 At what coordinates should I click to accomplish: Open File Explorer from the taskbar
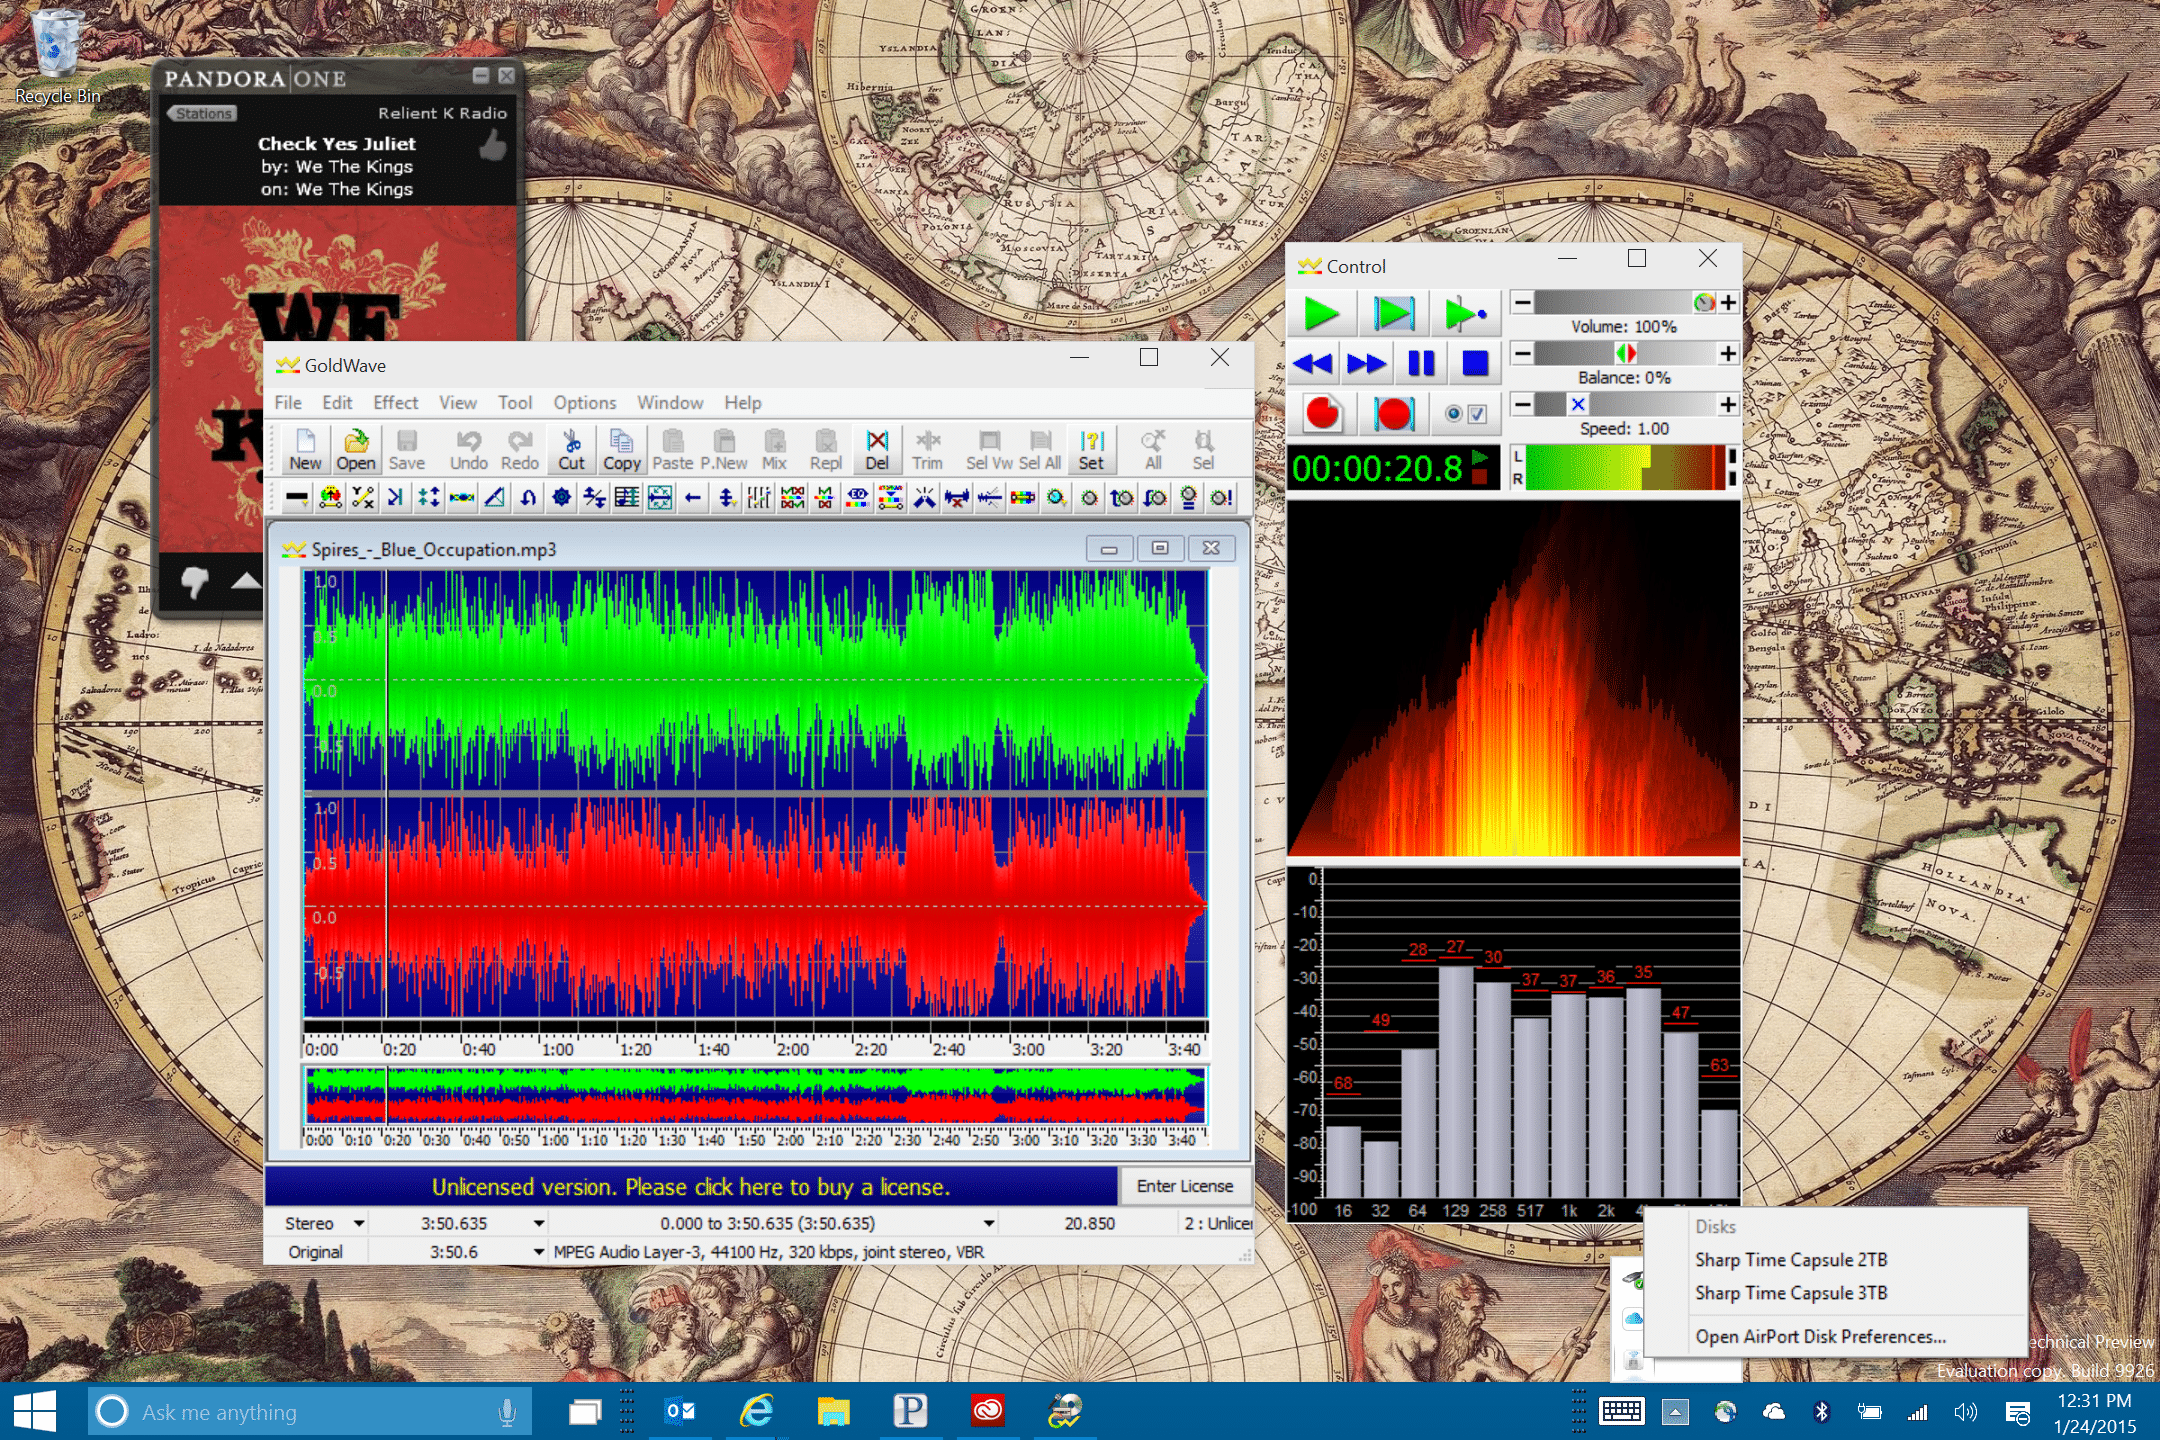pos(833,1412)
